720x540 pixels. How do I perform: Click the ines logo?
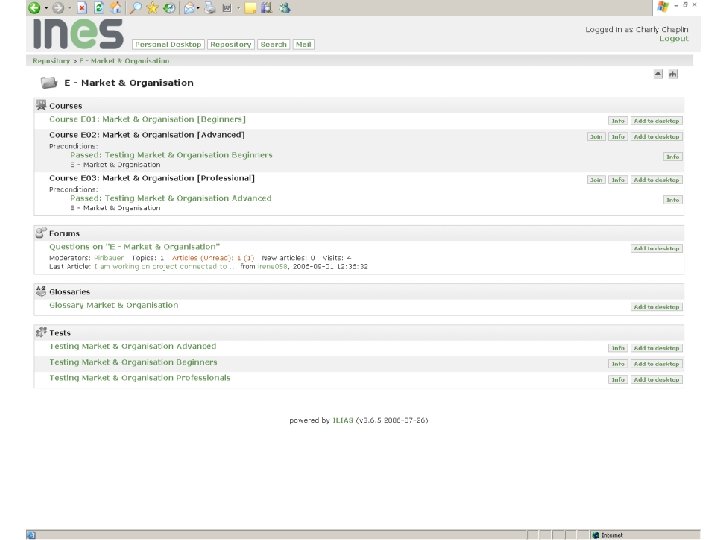click(x=79, y=34)
